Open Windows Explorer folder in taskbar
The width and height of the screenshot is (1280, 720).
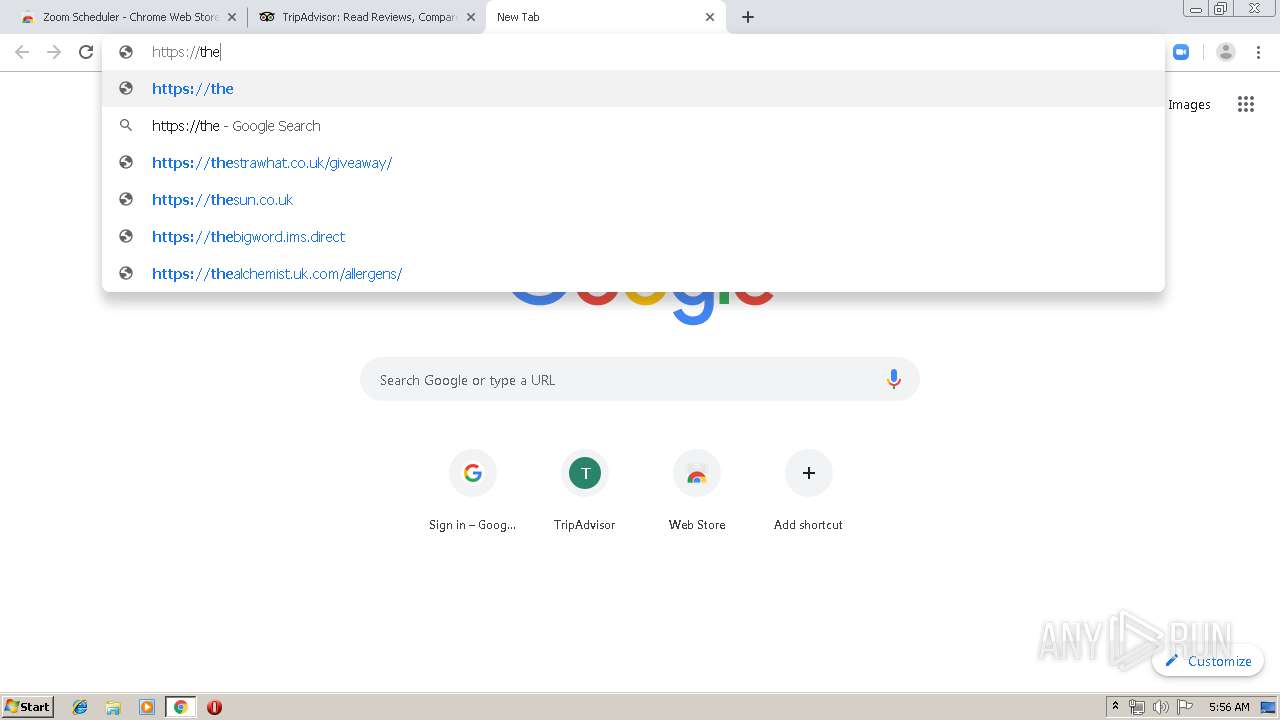tap(113, 707)
